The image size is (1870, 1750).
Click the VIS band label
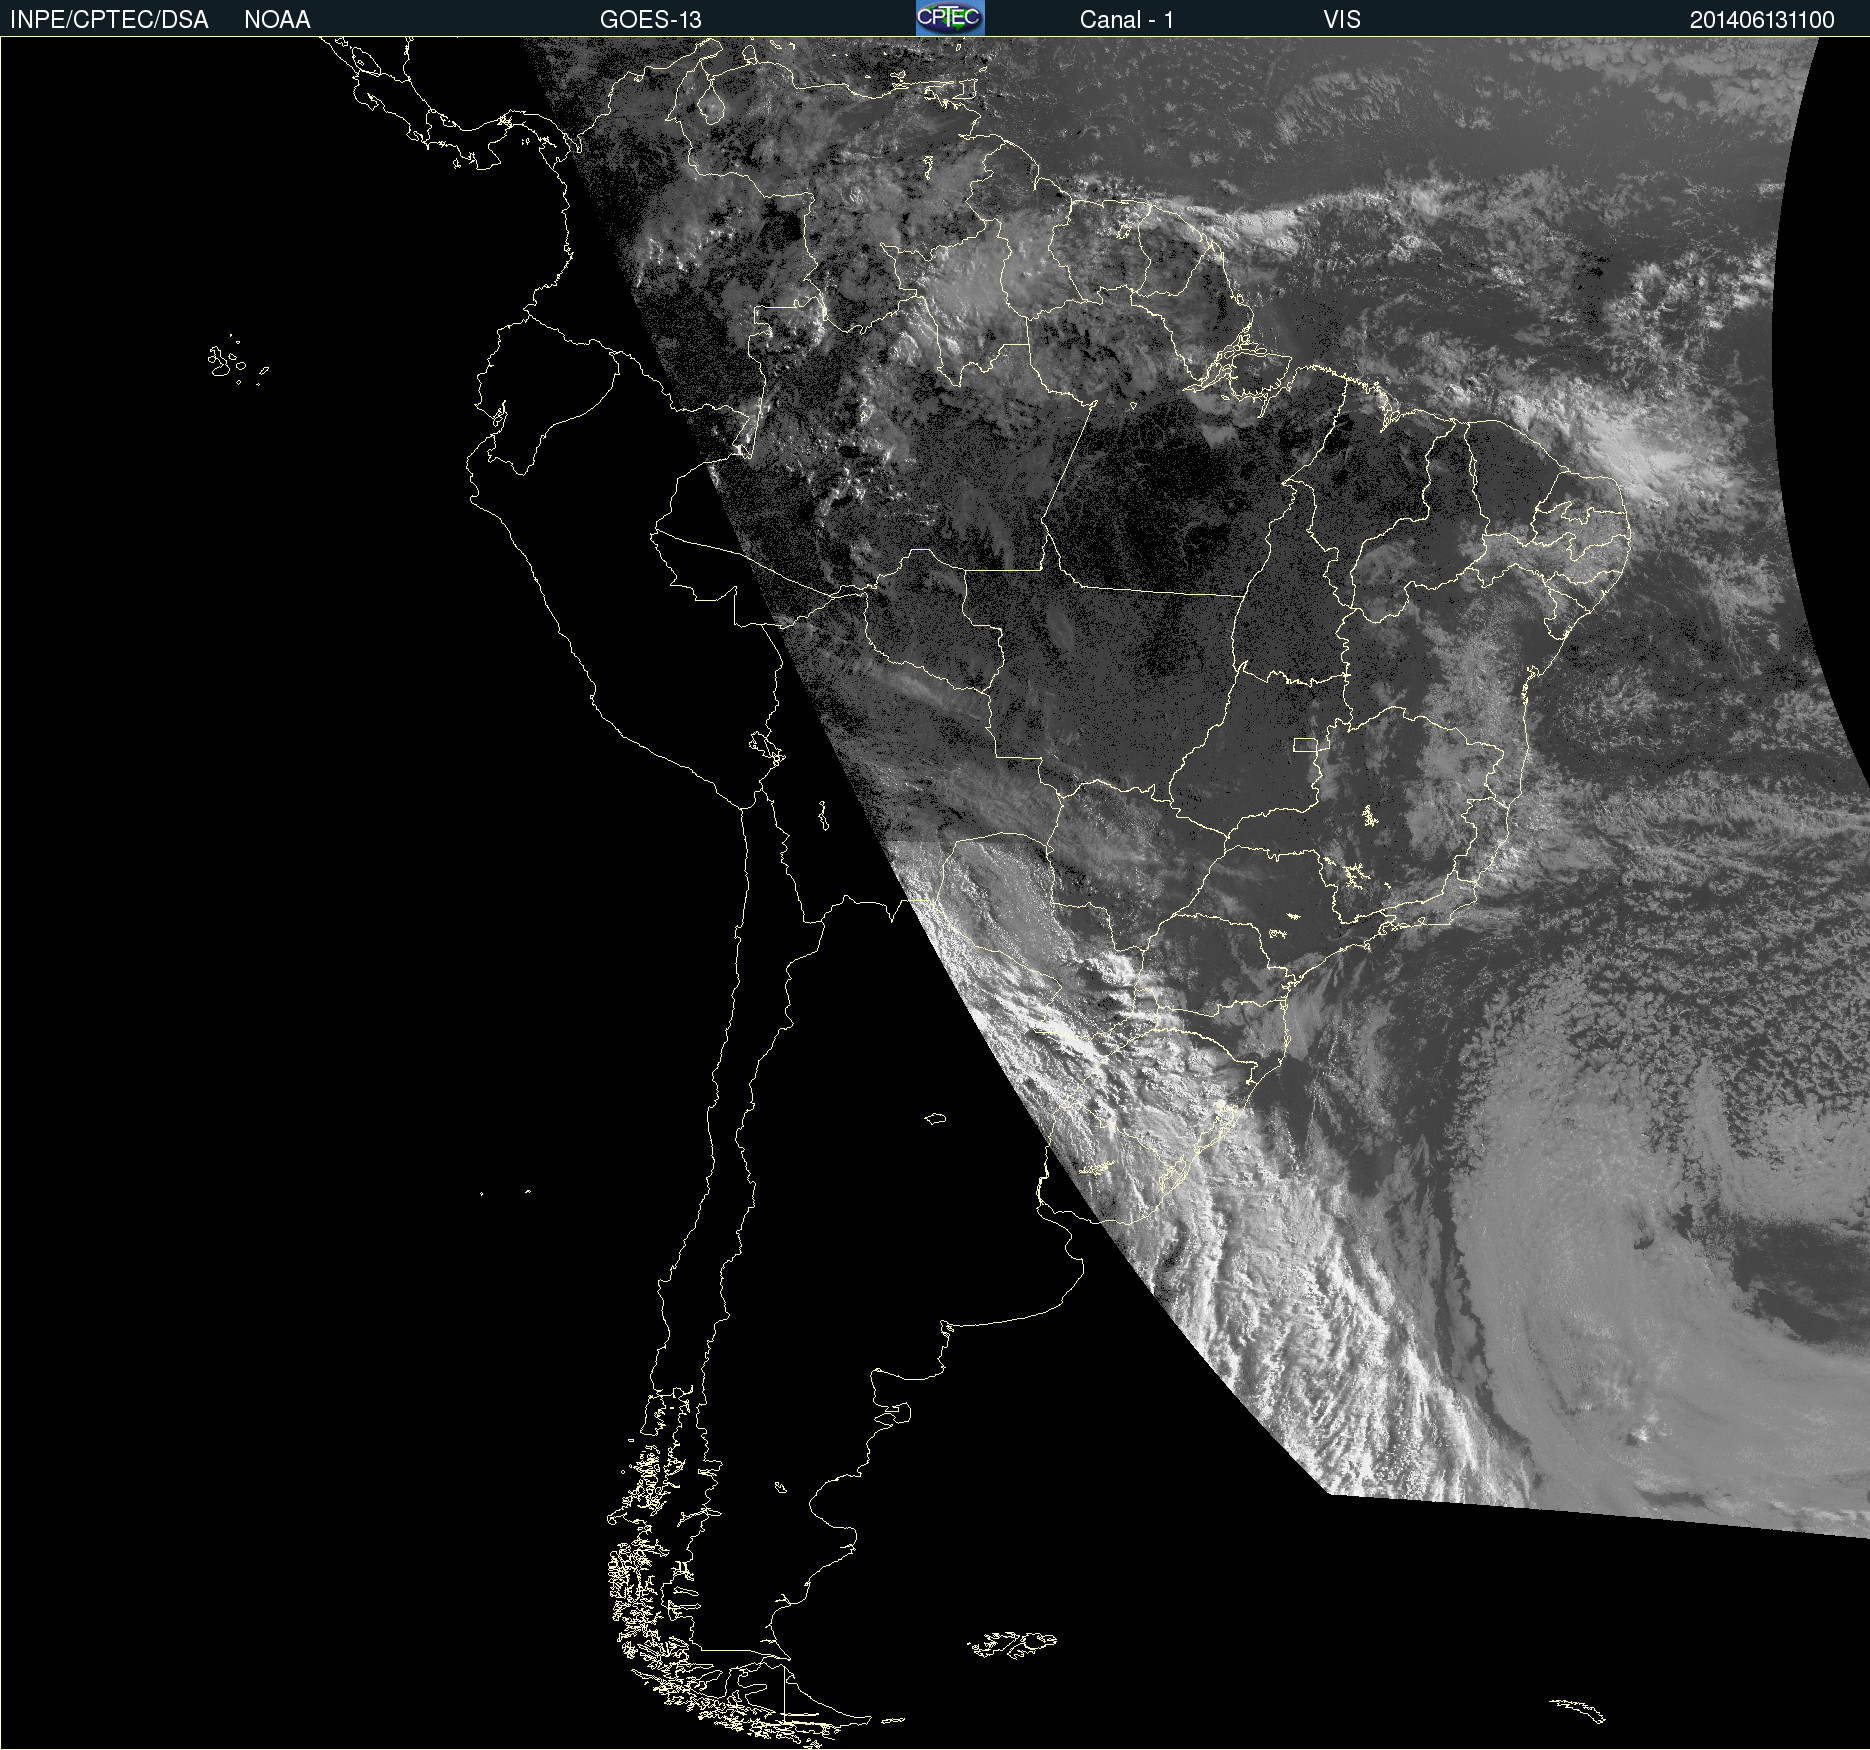coord(1342,20)
